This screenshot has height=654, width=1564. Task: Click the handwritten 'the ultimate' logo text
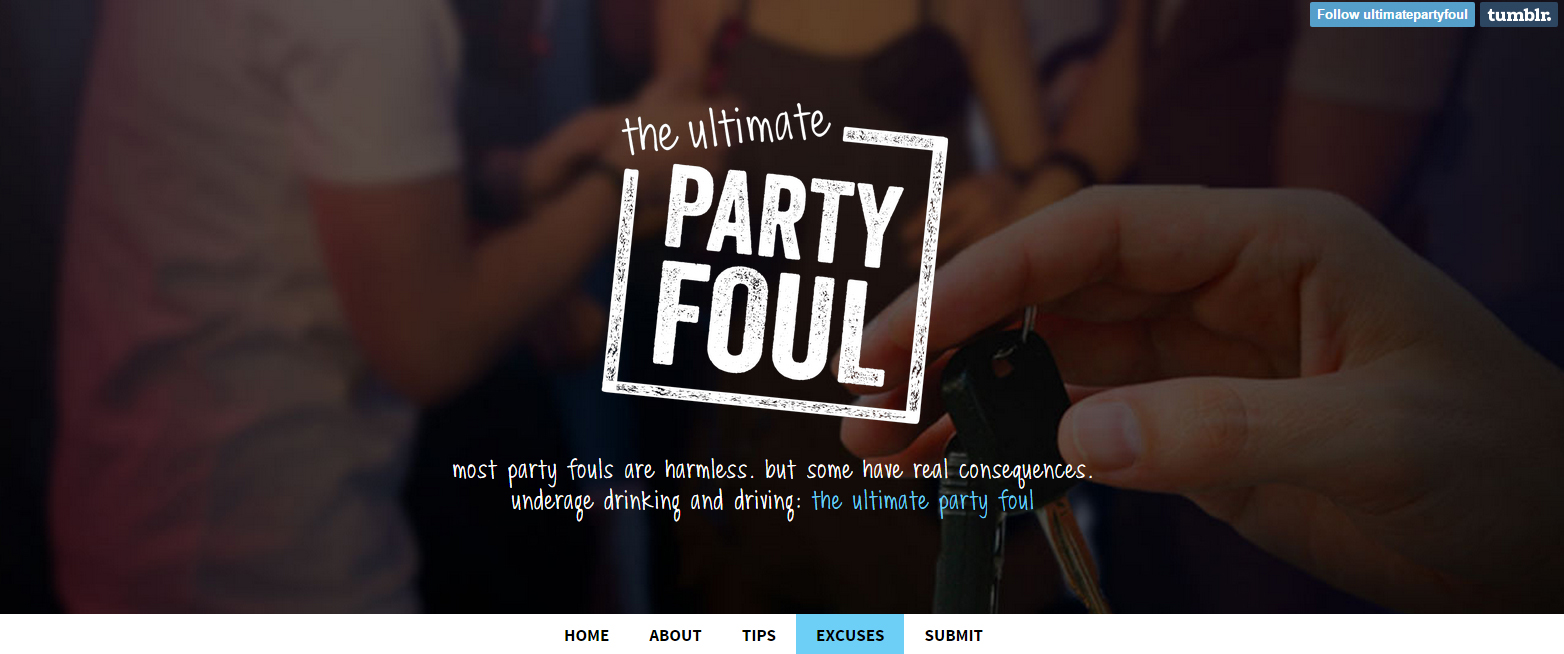(726, 129)
